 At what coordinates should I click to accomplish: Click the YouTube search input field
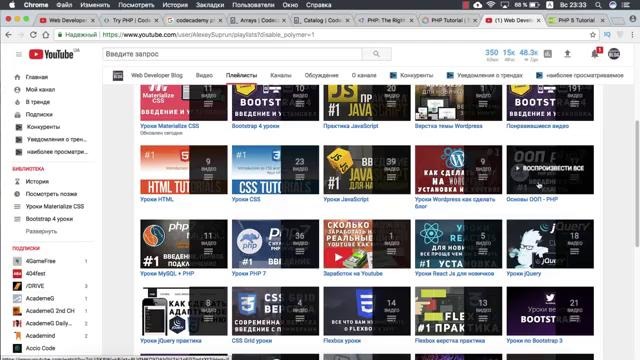232,54
